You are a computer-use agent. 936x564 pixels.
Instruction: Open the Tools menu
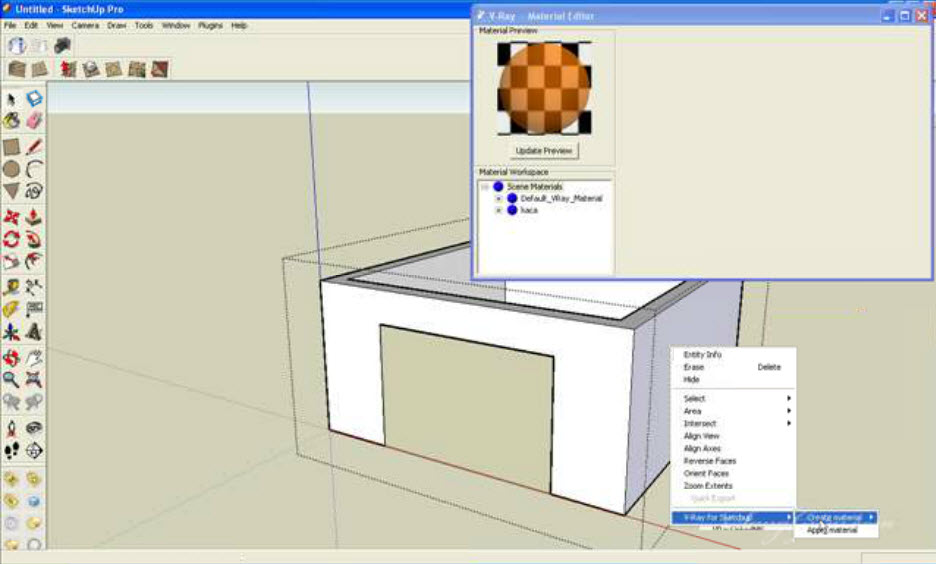[x=143, y=26]
